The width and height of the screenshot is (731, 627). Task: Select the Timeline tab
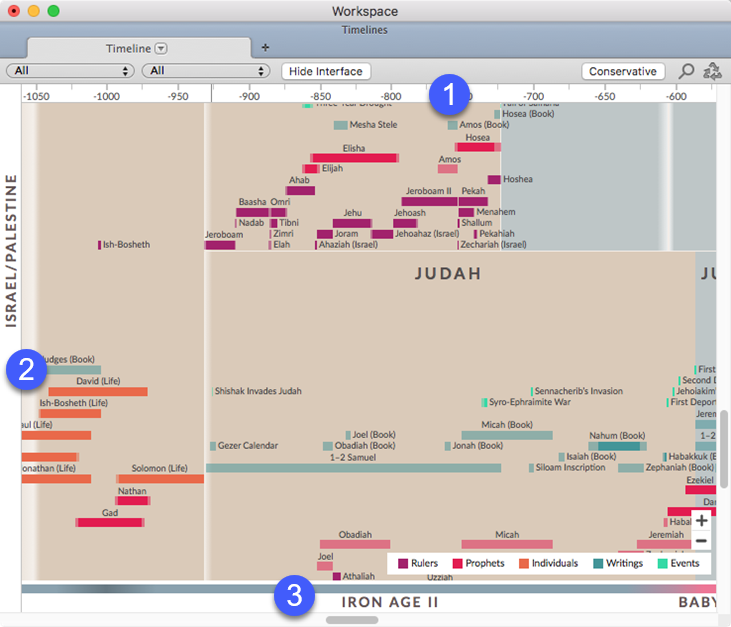tap(128, 48)
